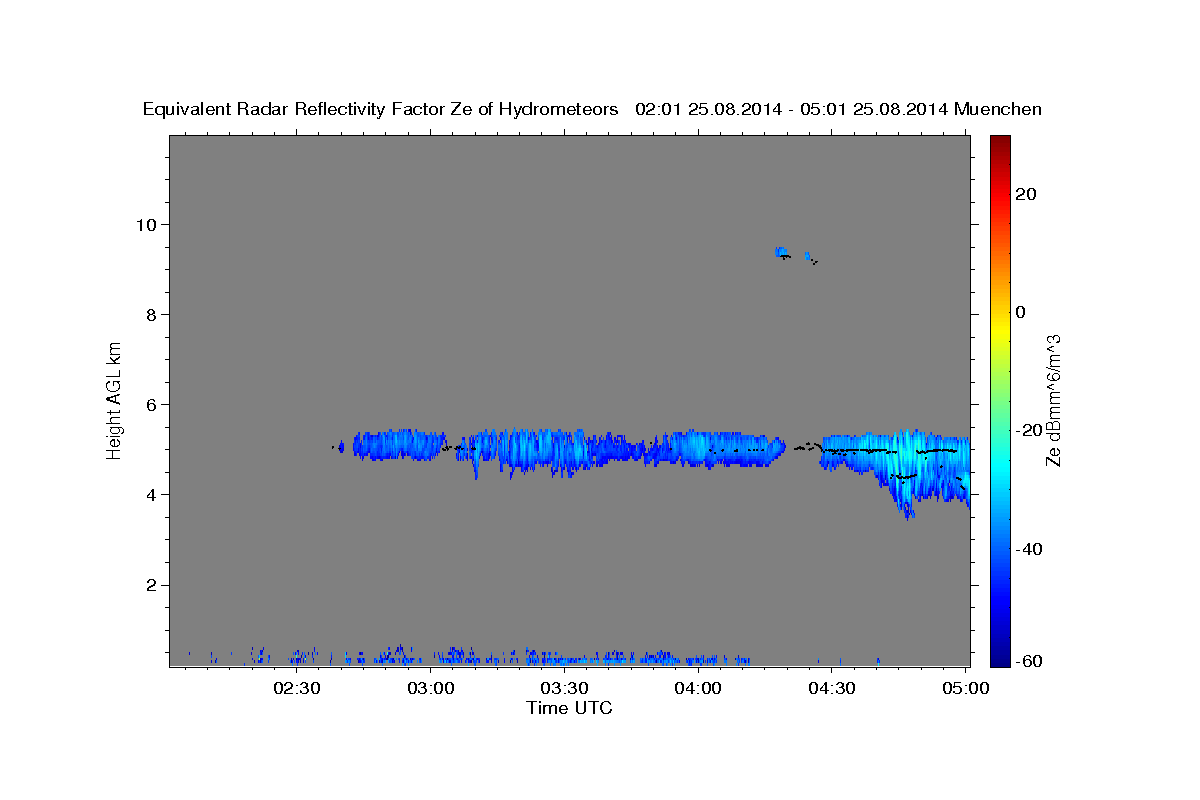Click the 02:30 time tick label
This screenshot has width=1200, height=800.
point(297,688)
